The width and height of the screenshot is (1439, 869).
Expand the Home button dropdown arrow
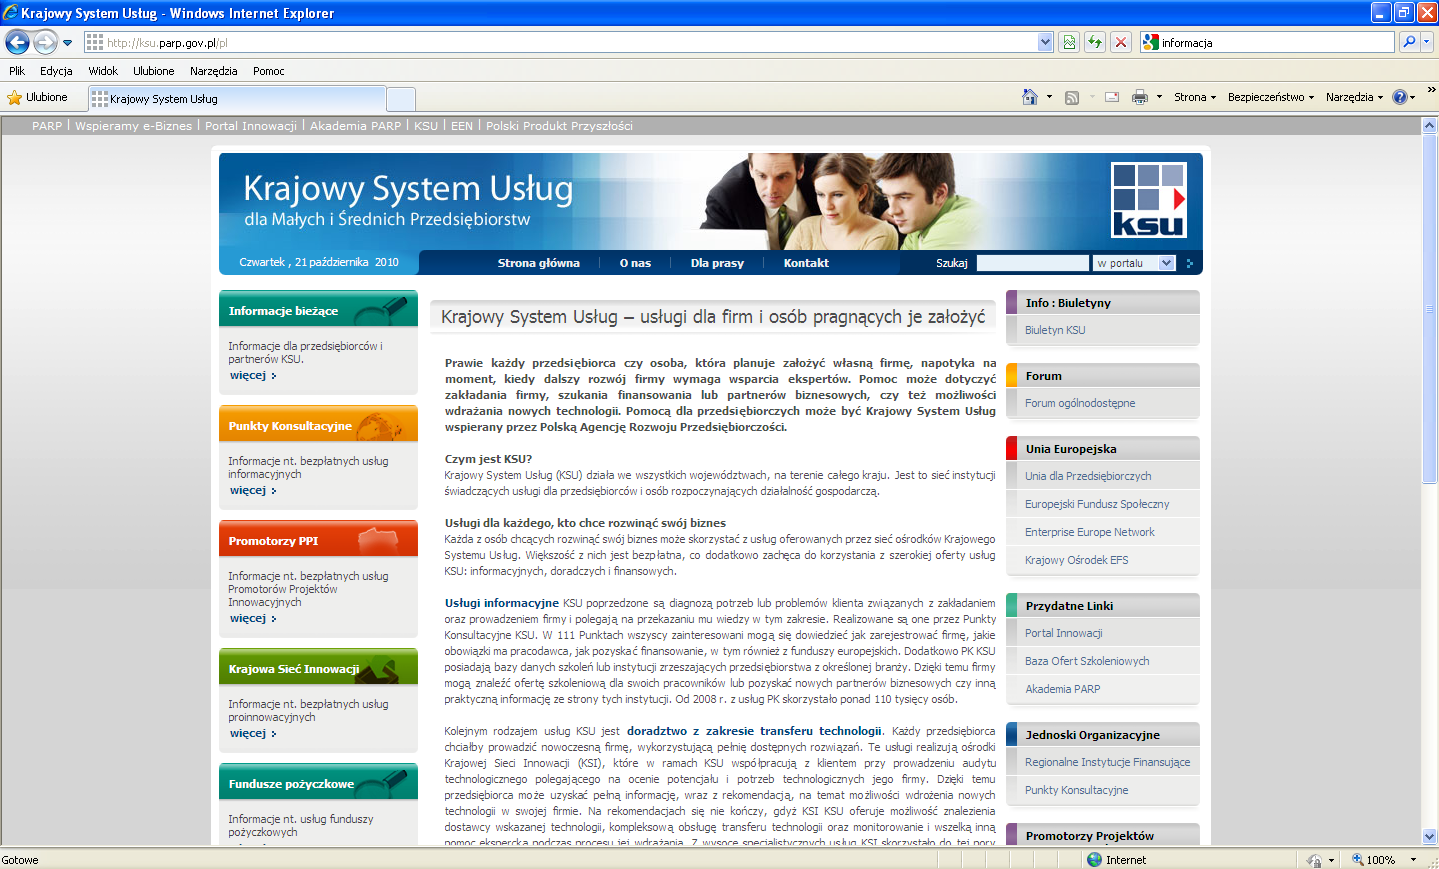tap(1049, 97)
